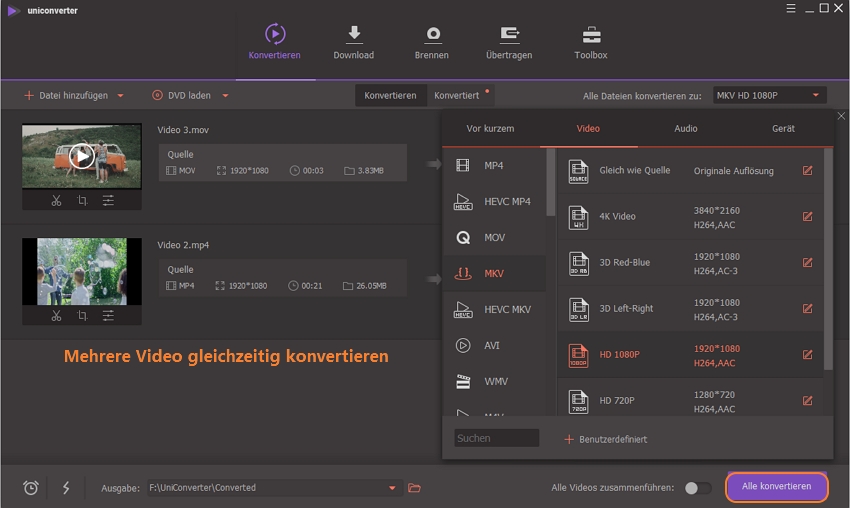Open the Brennen (burn) section

432,42
